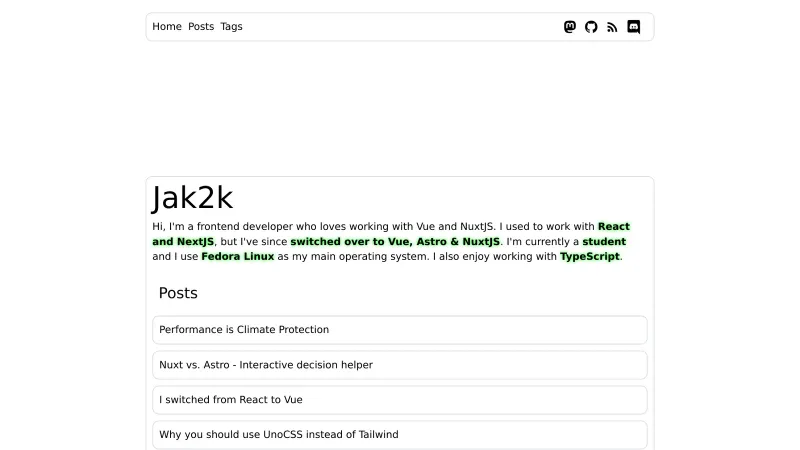The width and height of the screenshot is (800, 450).
Task: Select Tags in the navigation bar
Action: coord(231,27)
